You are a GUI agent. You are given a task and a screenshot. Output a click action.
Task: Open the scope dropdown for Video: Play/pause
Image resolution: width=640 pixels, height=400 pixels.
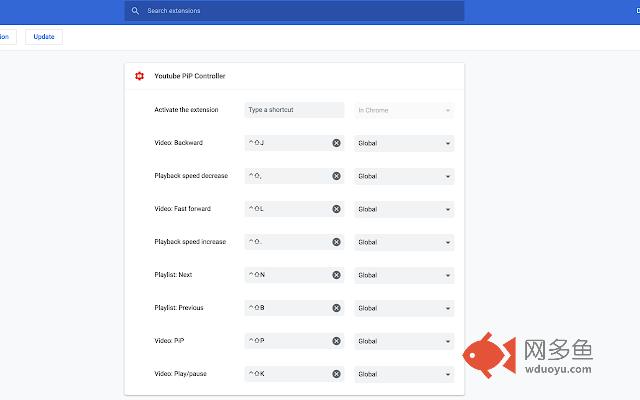404,374
